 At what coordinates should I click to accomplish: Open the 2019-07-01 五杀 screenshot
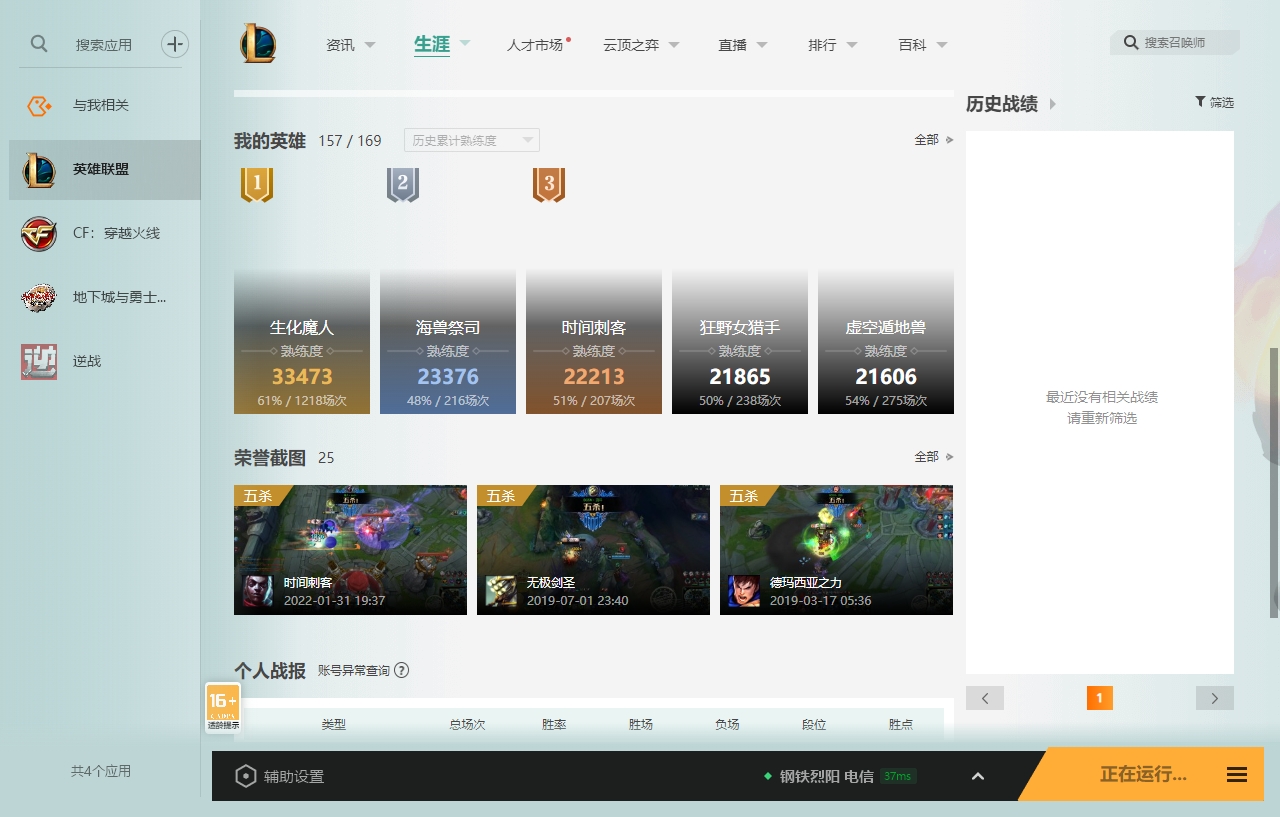[x=593, y=550]
